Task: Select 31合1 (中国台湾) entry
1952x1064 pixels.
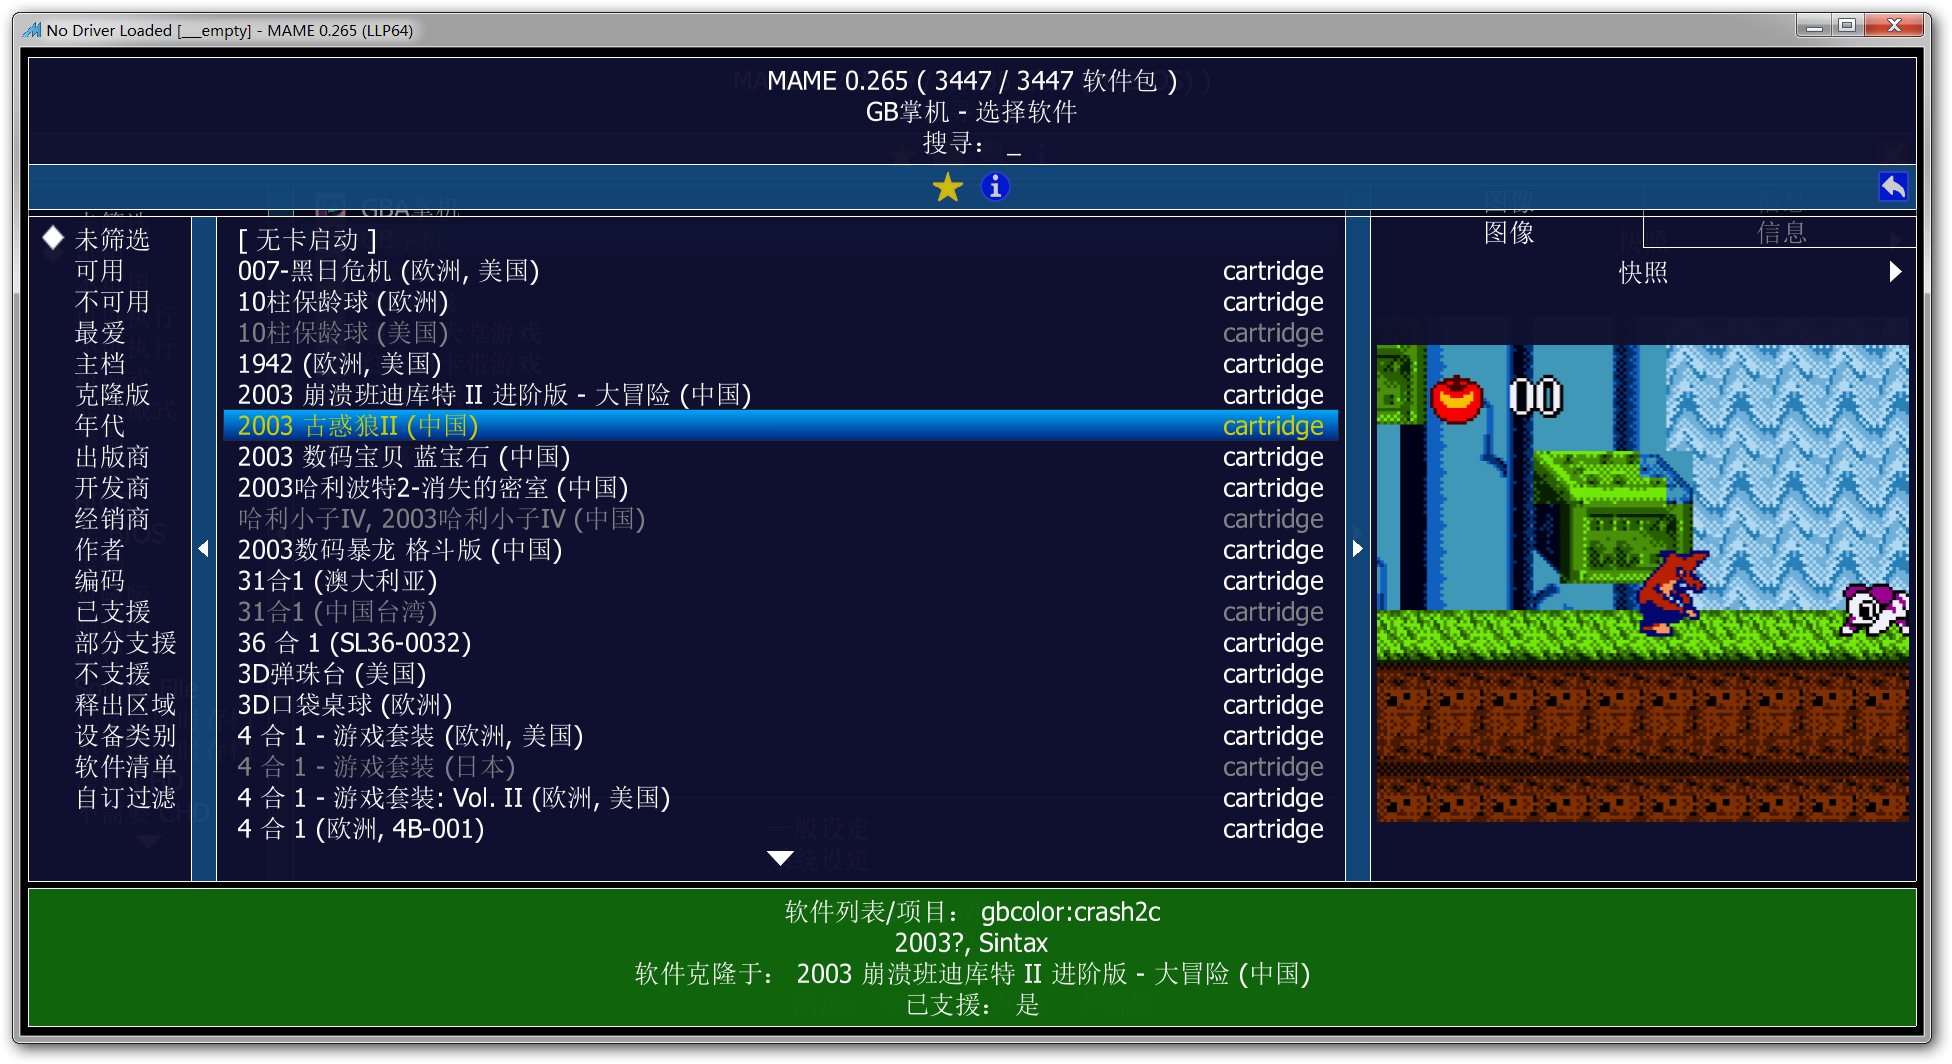Action: tap(780, 612)
